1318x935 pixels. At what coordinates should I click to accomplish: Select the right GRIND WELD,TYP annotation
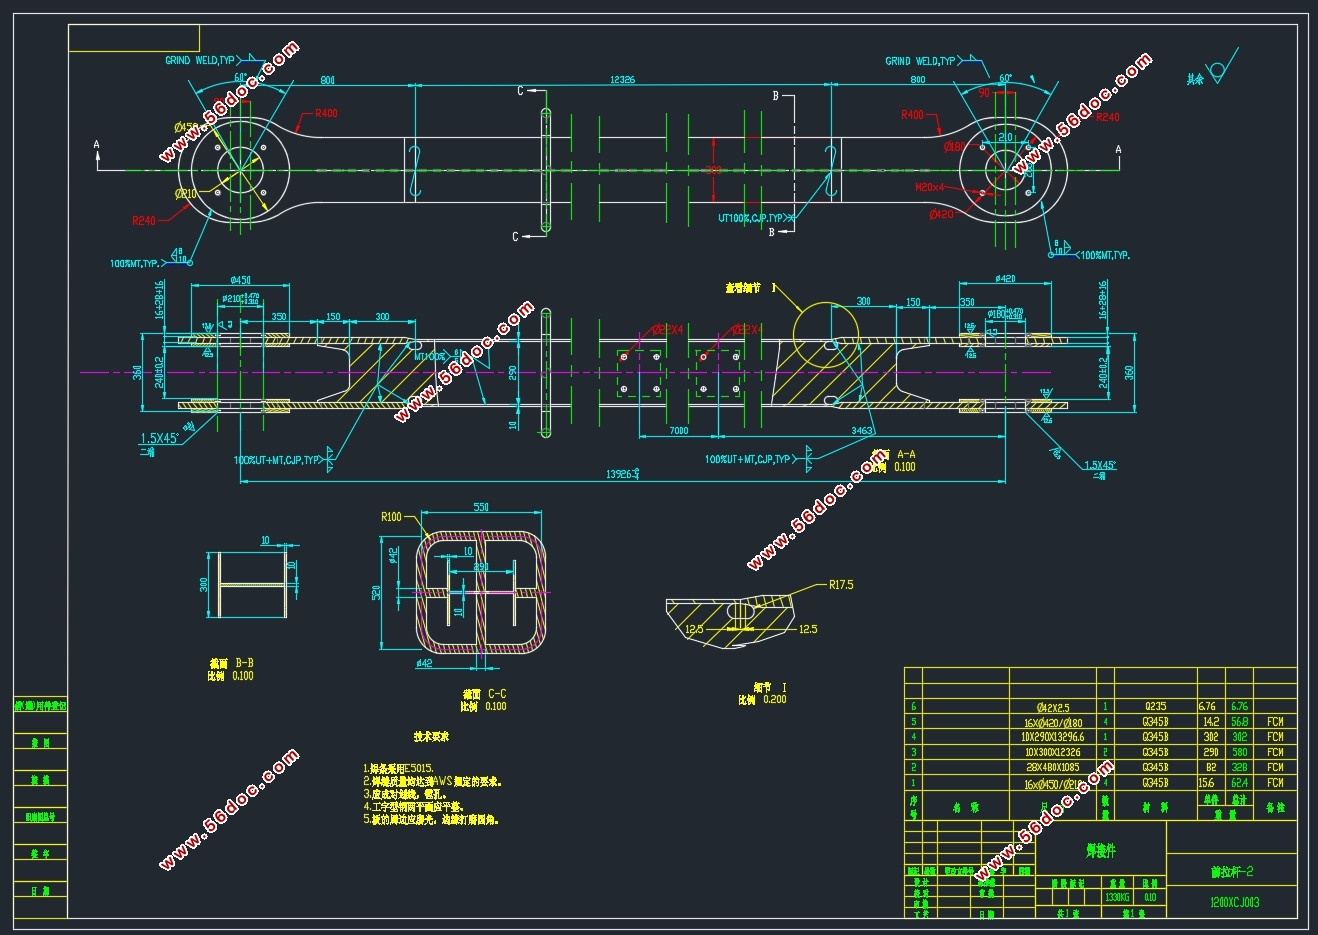920,61
